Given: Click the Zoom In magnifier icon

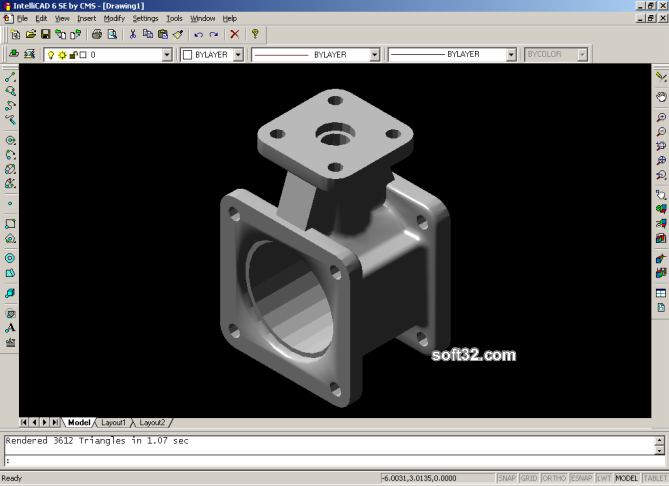Looking at the screenshot, I should [661, 117].
